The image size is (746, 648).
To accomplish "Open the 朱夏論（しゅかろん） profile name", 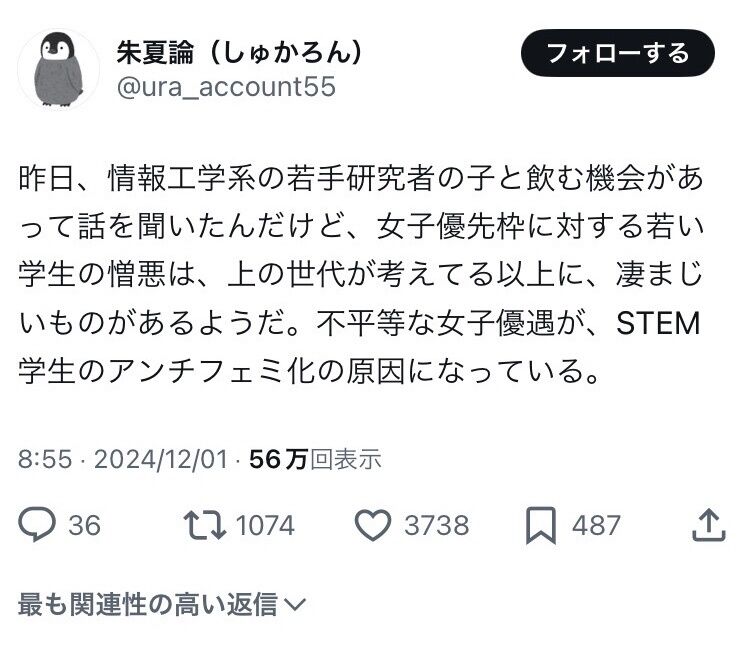I will pos(238,52).
